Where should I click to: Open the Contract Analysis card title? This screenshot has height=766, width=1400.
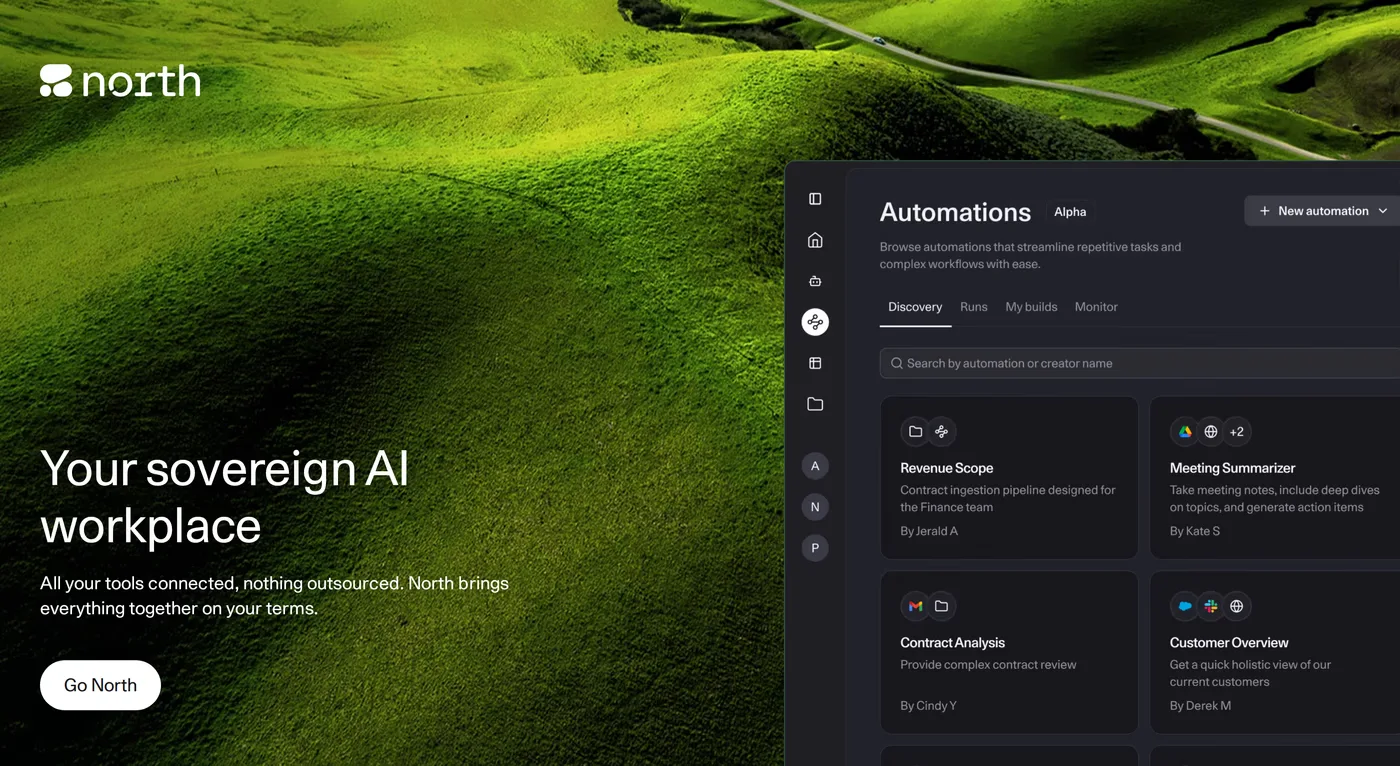click(952, 643)
